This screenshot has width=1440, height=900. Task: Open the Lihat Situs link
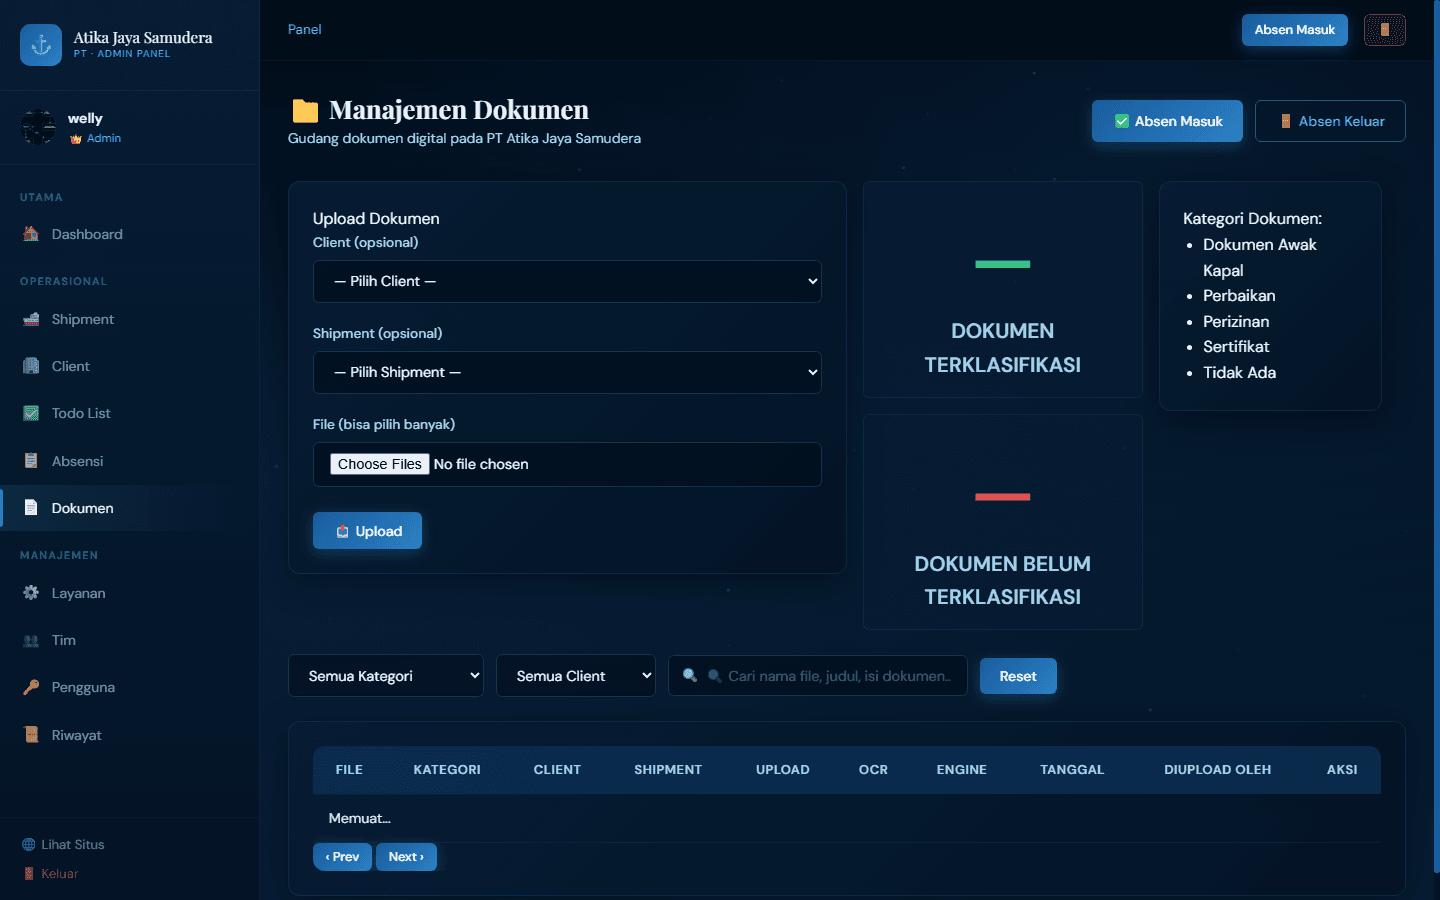[63, 844]
